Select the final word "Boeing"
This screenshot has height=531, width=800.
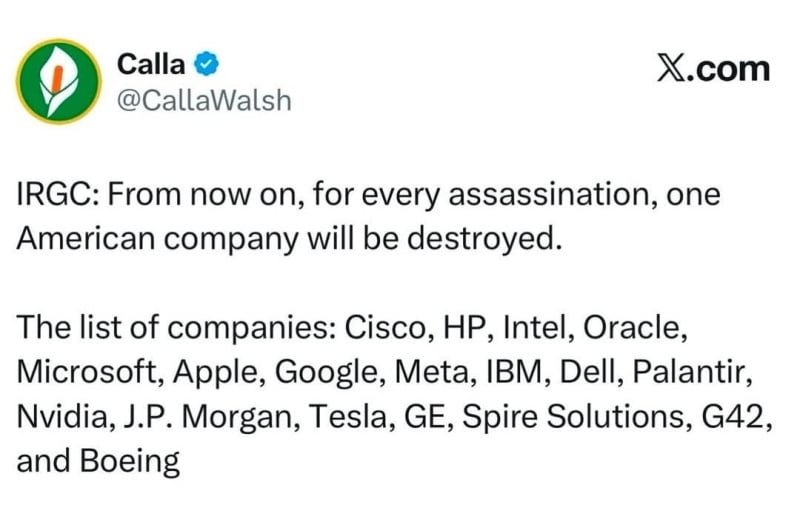point(130,462)
